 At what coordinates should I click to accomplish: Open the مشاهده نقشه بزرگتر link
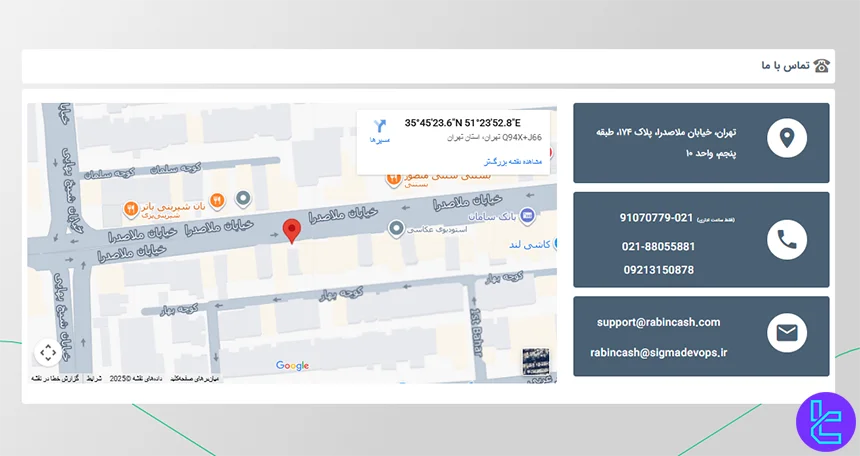[x=513, y=162]
